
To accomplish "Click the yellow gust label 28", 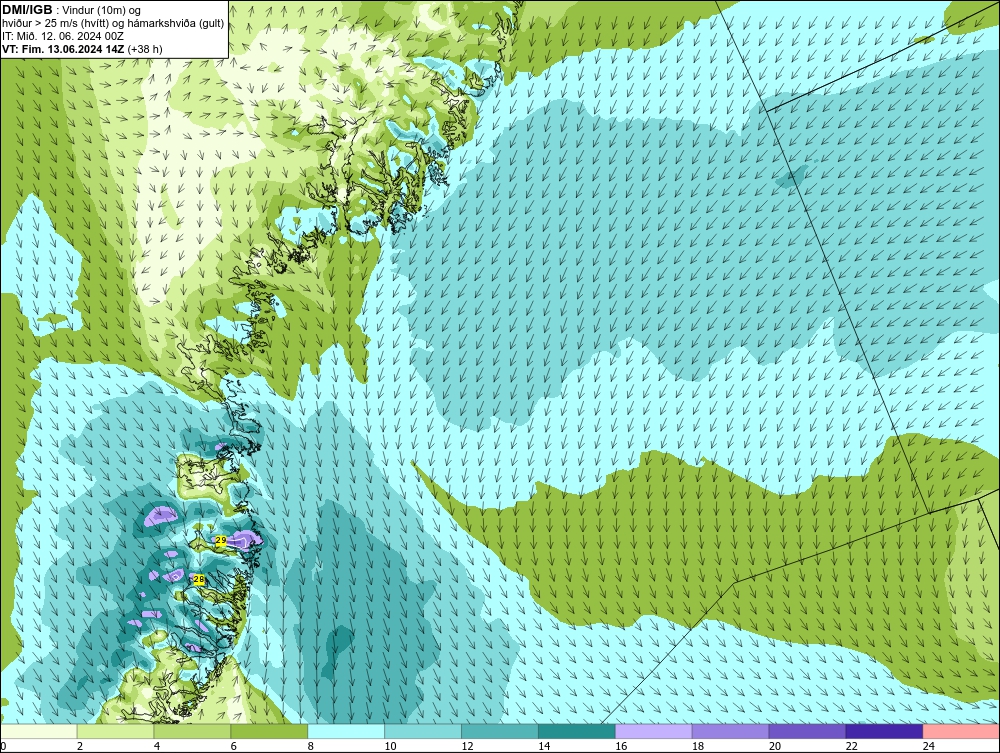I will 199,579.
